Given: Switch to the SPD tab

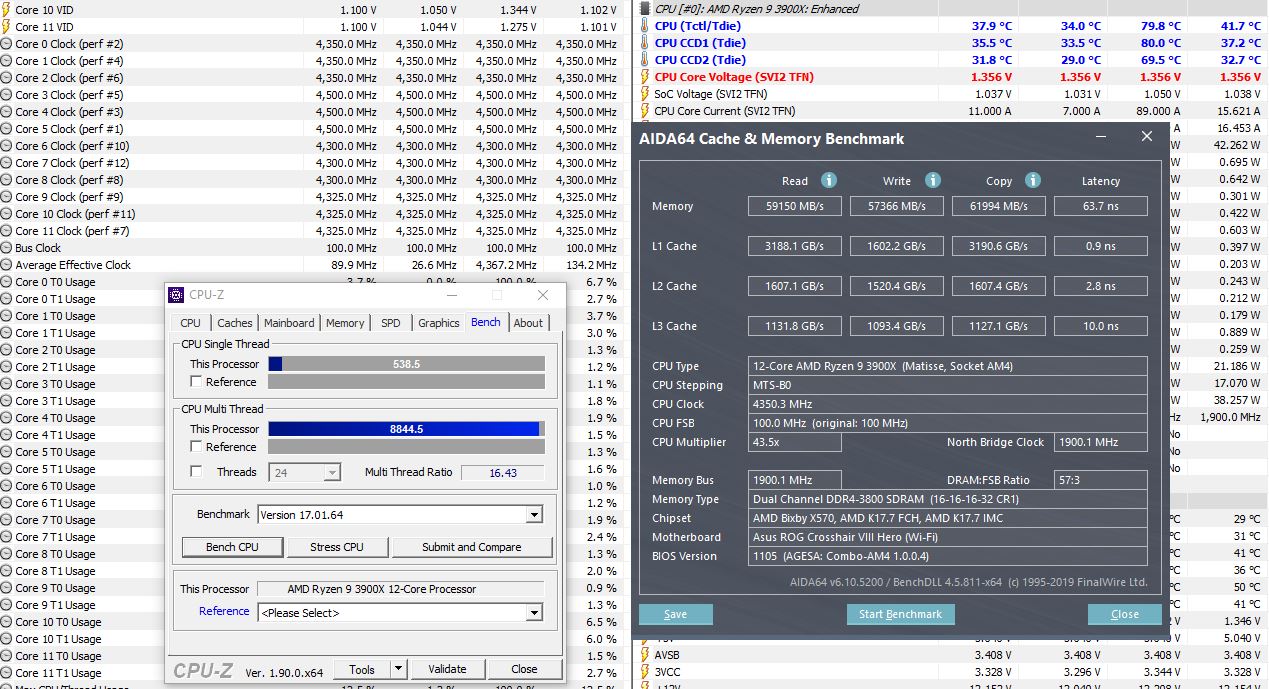Looking at the screenshot, I should click(x=391, y=323).
